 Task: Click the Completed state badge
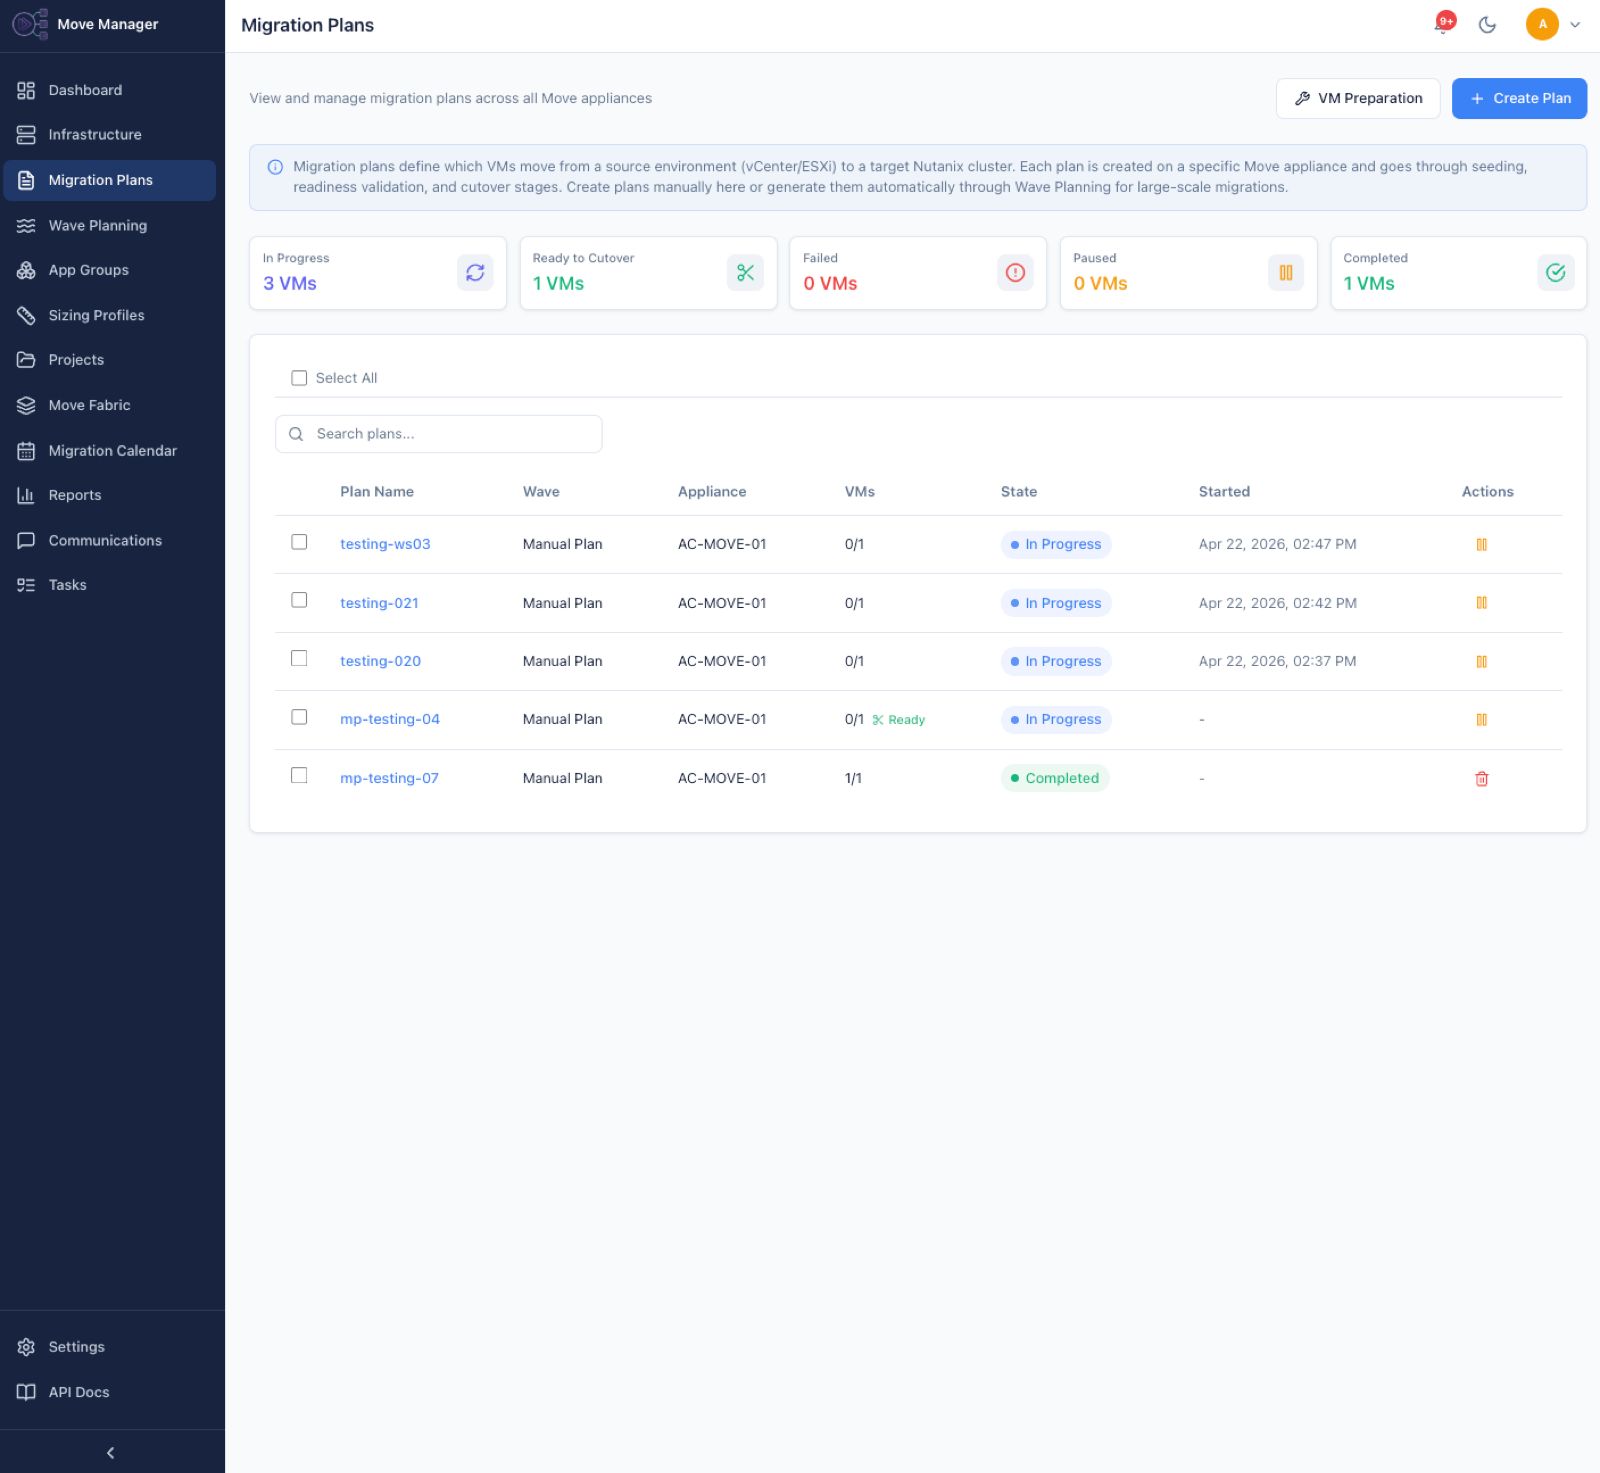(1055, 778)
